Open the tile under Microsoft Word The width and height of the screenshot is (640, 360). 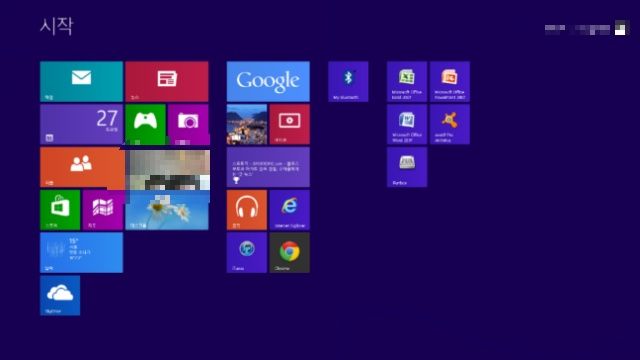[x=407, y=167]
